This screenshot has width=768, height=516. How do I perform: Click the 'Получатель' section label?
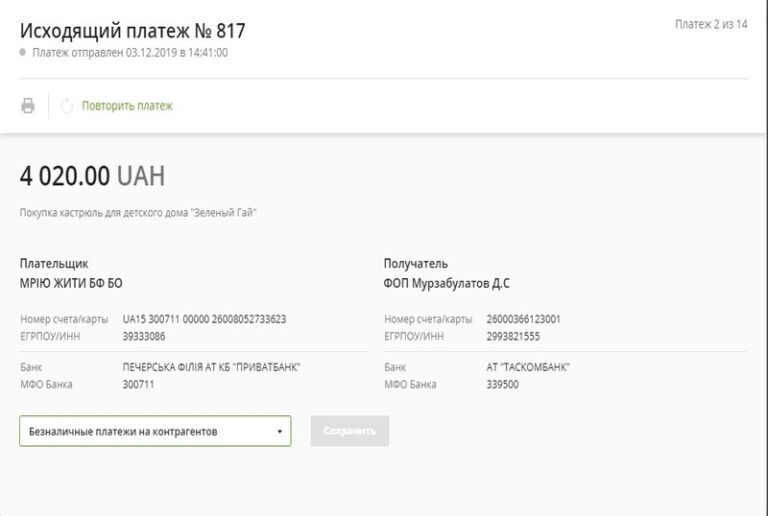coord(416,264)
